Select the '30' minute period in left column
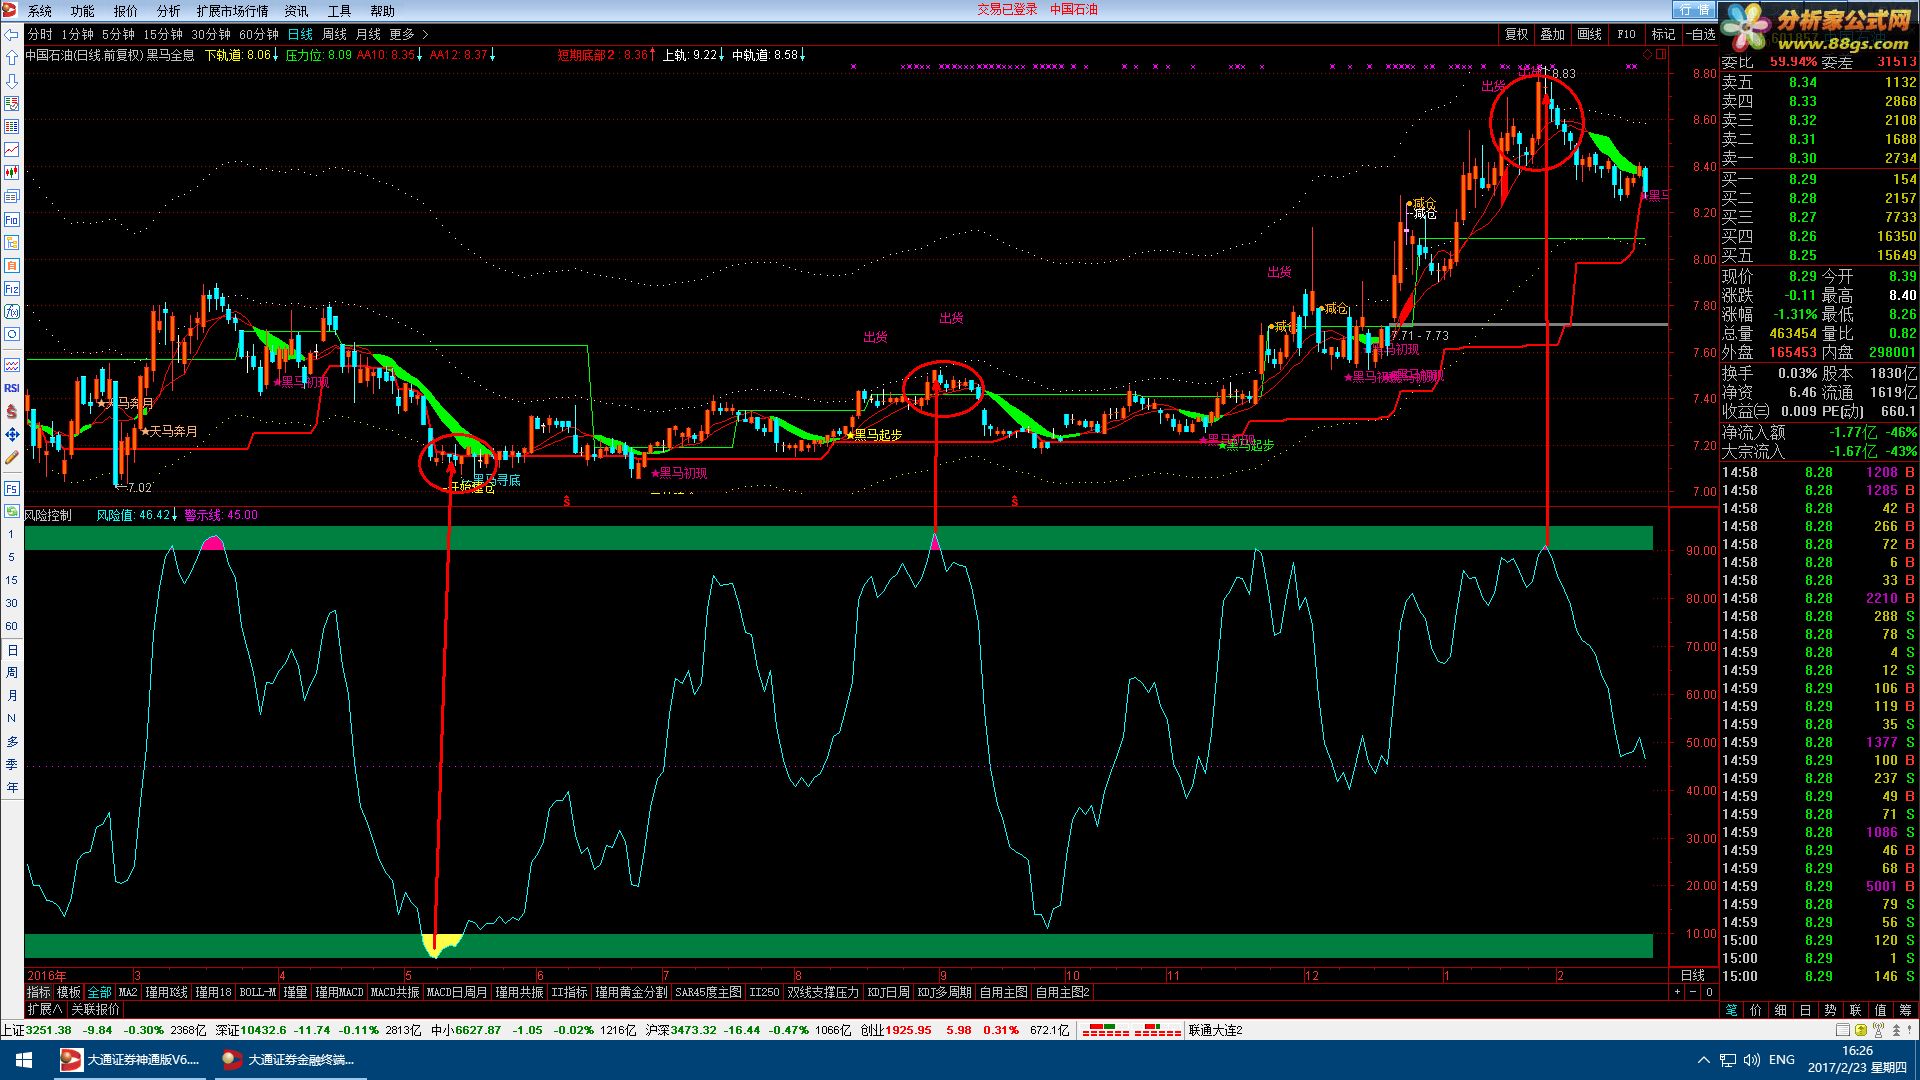 12,603
